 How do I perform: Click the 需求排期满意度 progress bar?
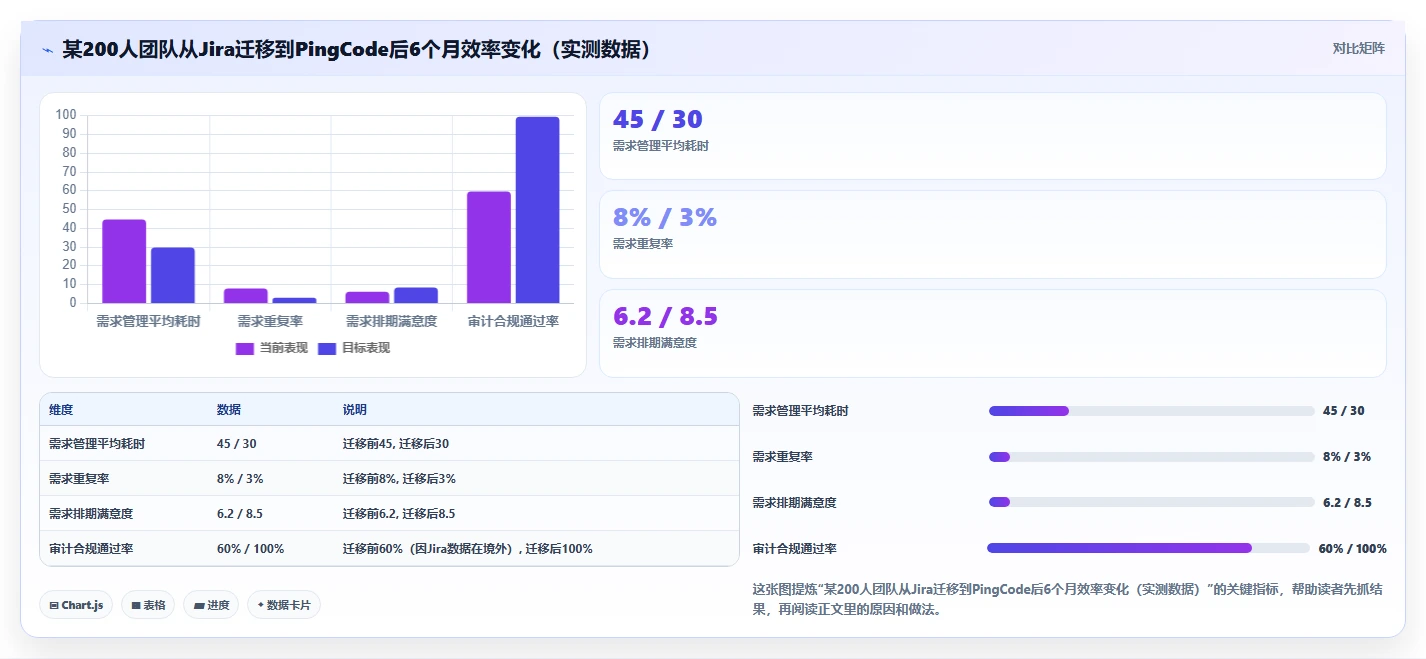tap(1151, 503)
